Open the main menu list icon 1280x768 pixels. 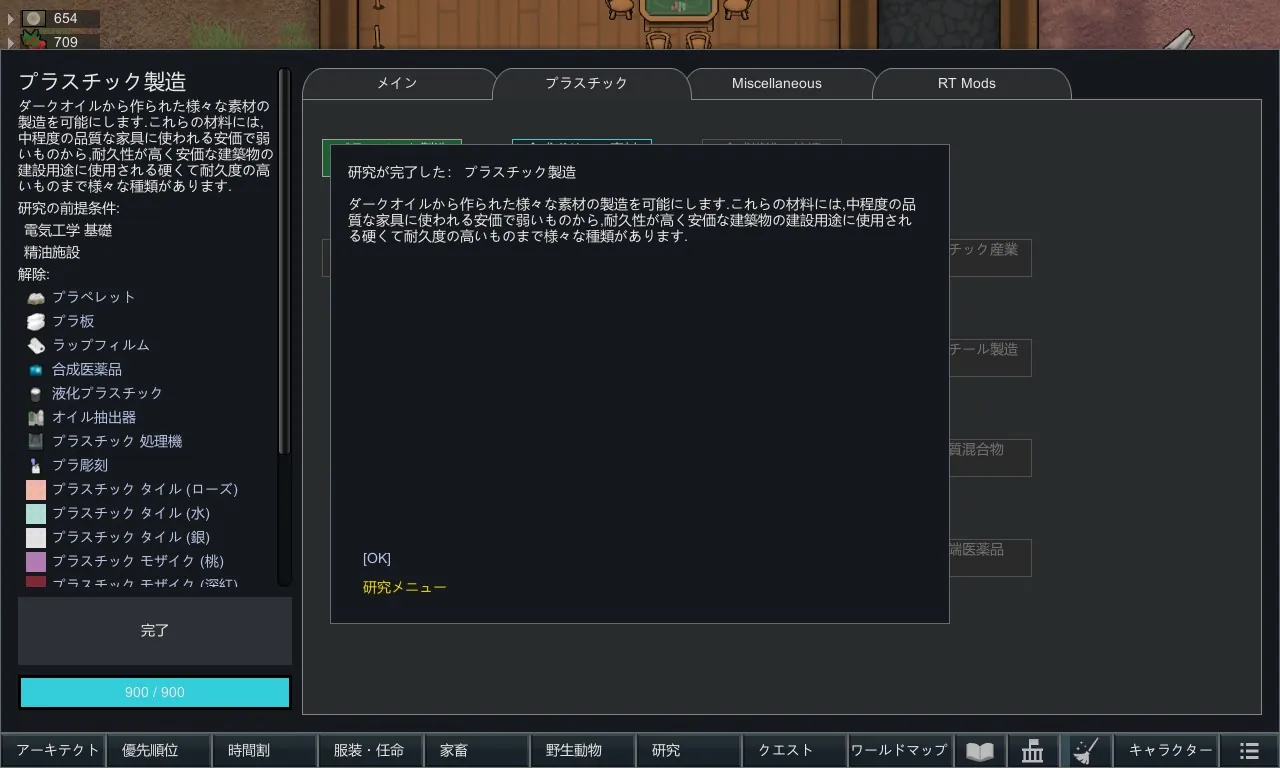click(1249, 751)
